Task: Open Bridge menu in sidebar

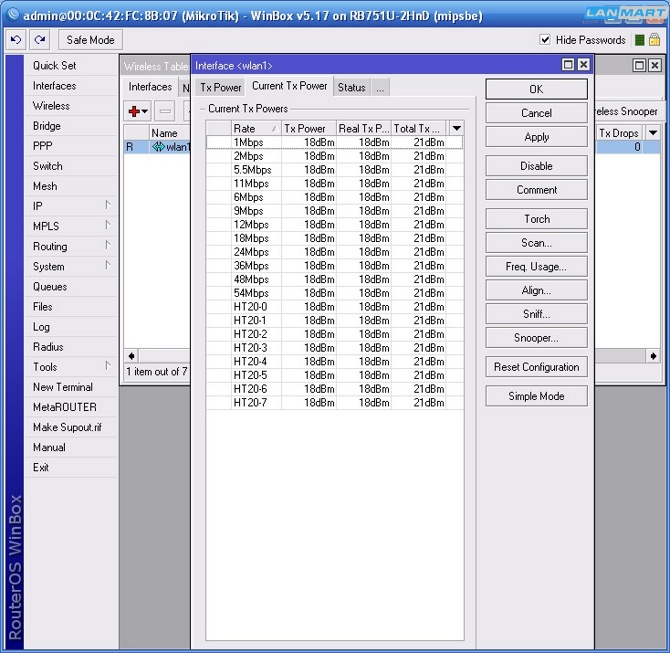Action: click(71, 126)
